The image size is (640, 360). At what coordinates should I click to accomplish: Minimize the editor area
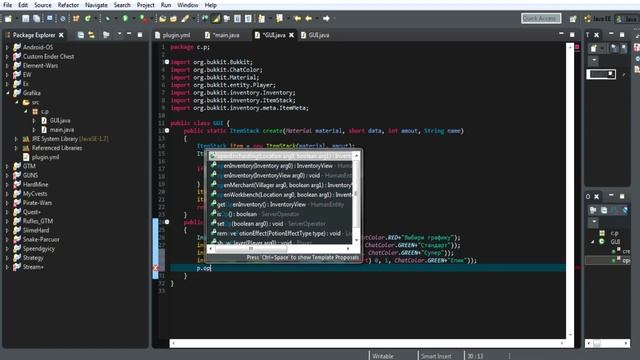pos(561,34)
